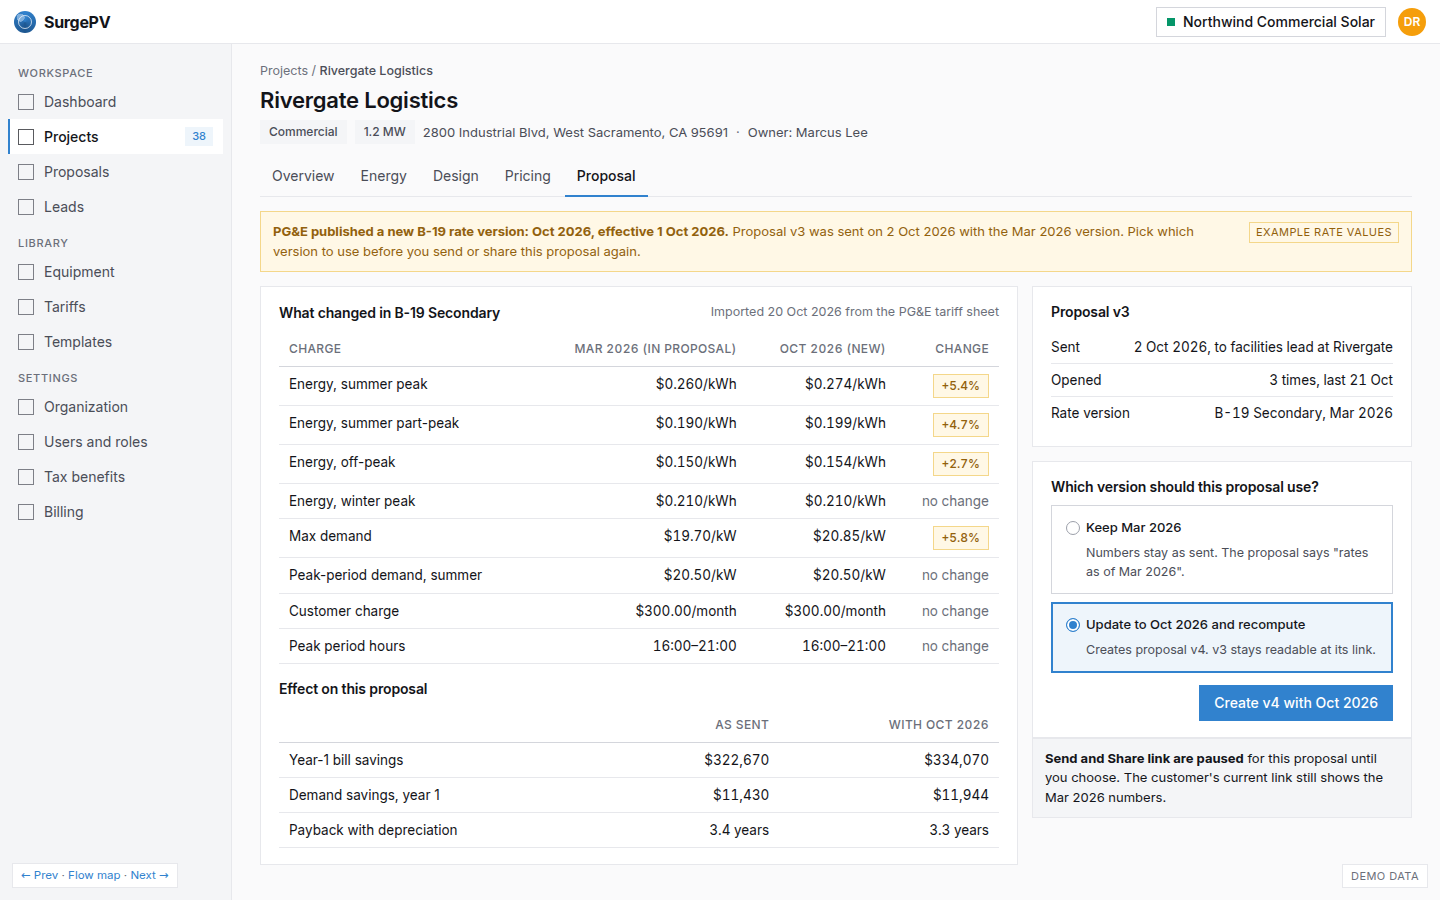
Task: Open the Northwind Commercial Solar organization switcher
Action: pos(1271,22)
